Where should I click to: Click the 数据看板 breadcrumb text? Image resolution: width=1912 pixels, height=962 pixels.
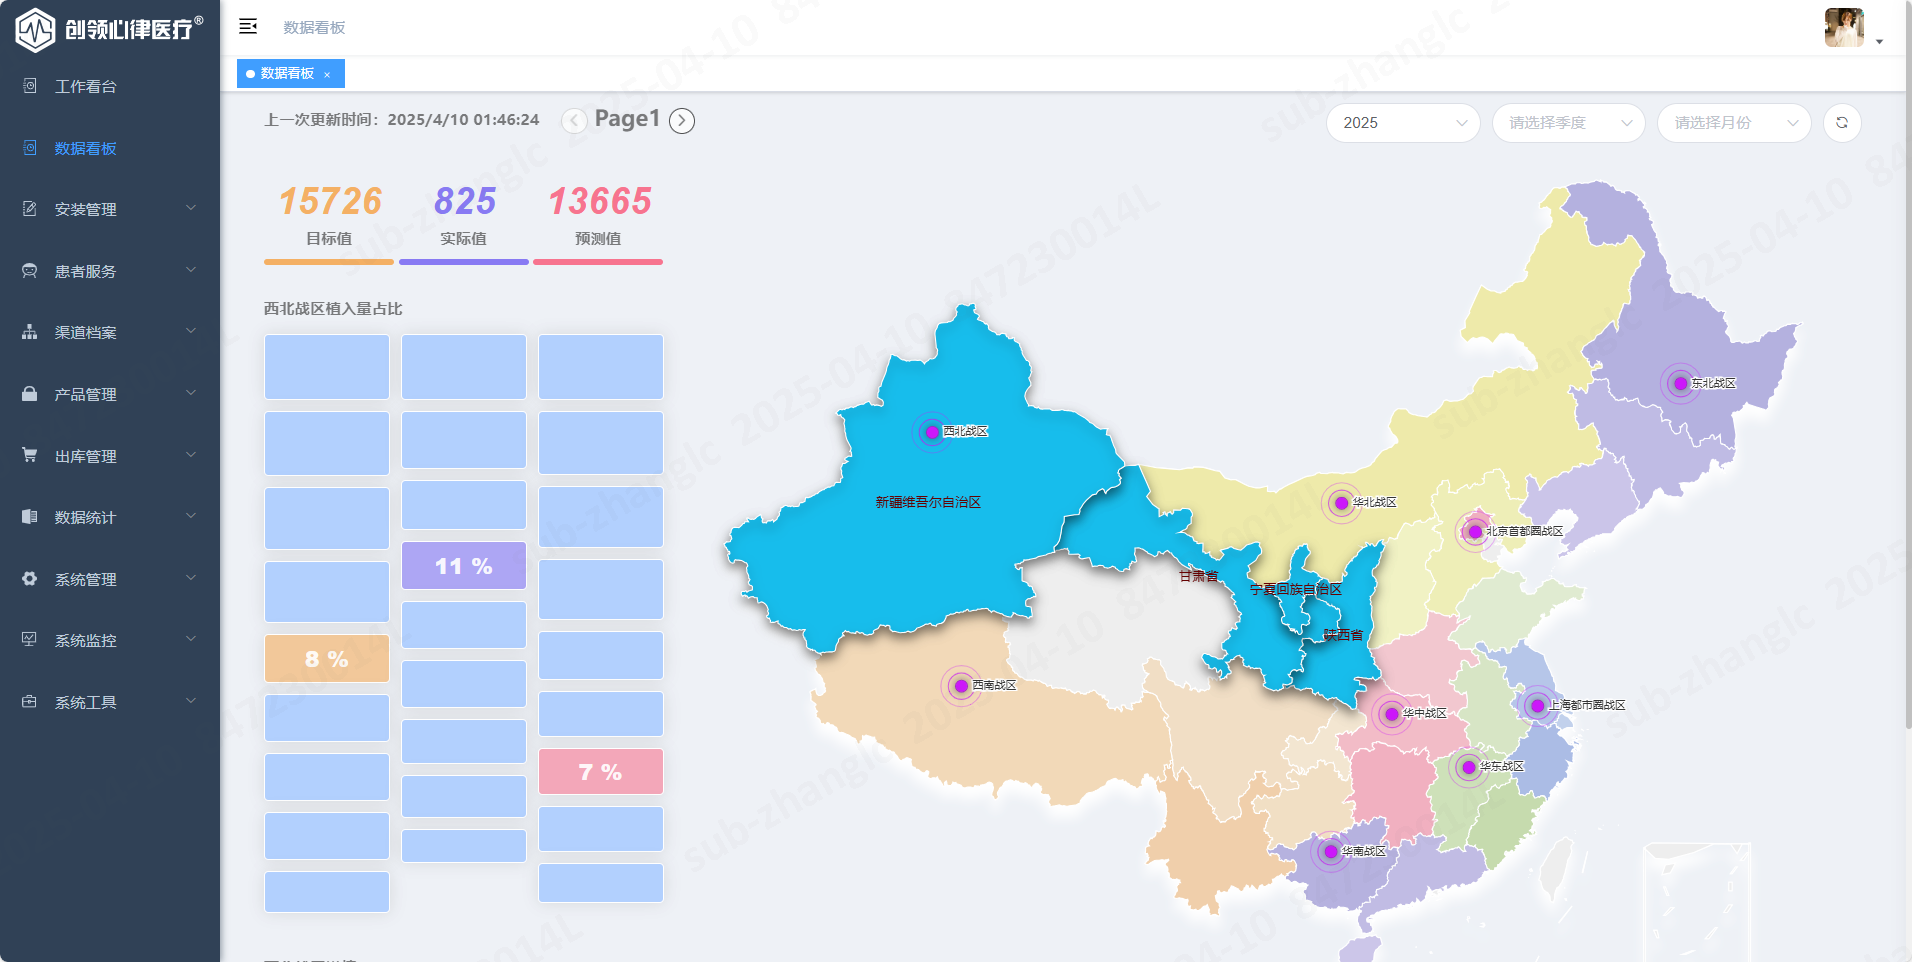click(x=314, y=27)
